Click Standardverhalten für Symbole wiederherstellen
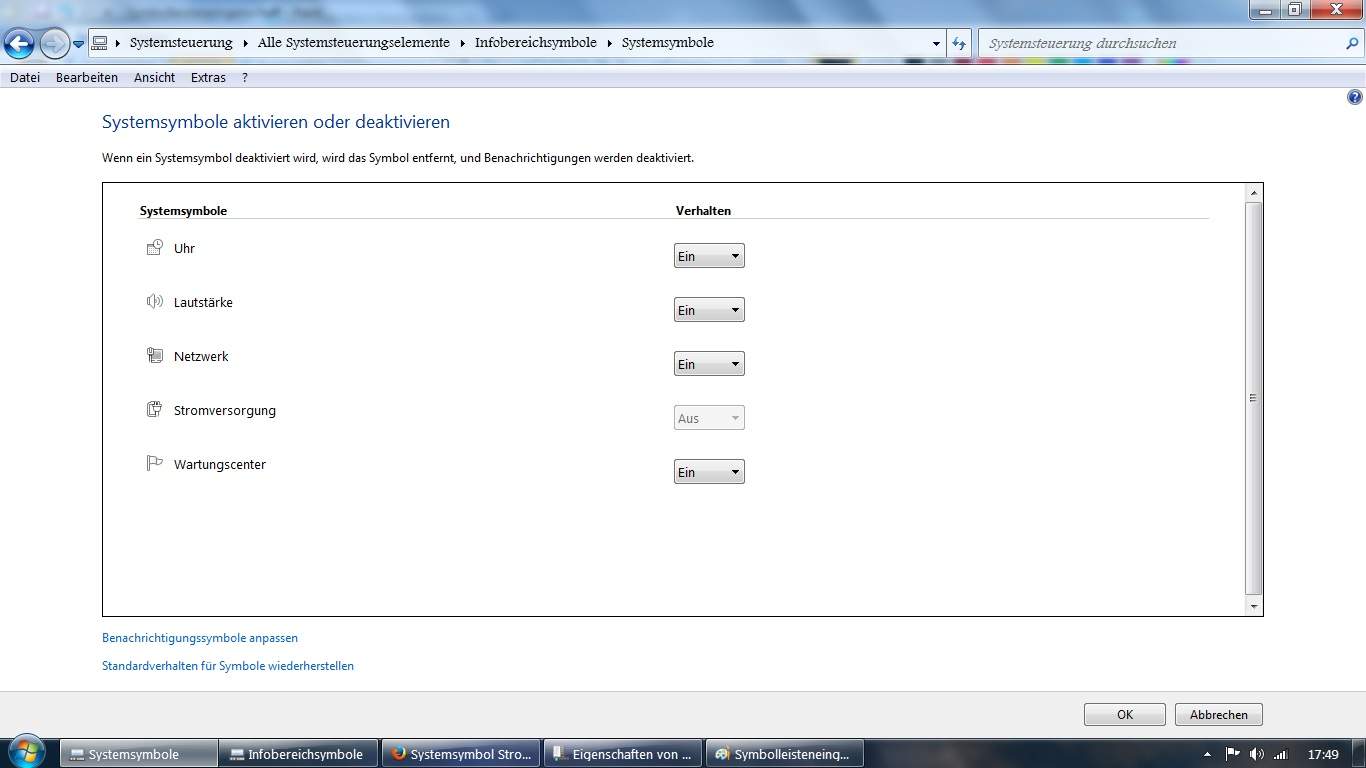This screenshot has height=768, width=1366. [x=228, y=665]
